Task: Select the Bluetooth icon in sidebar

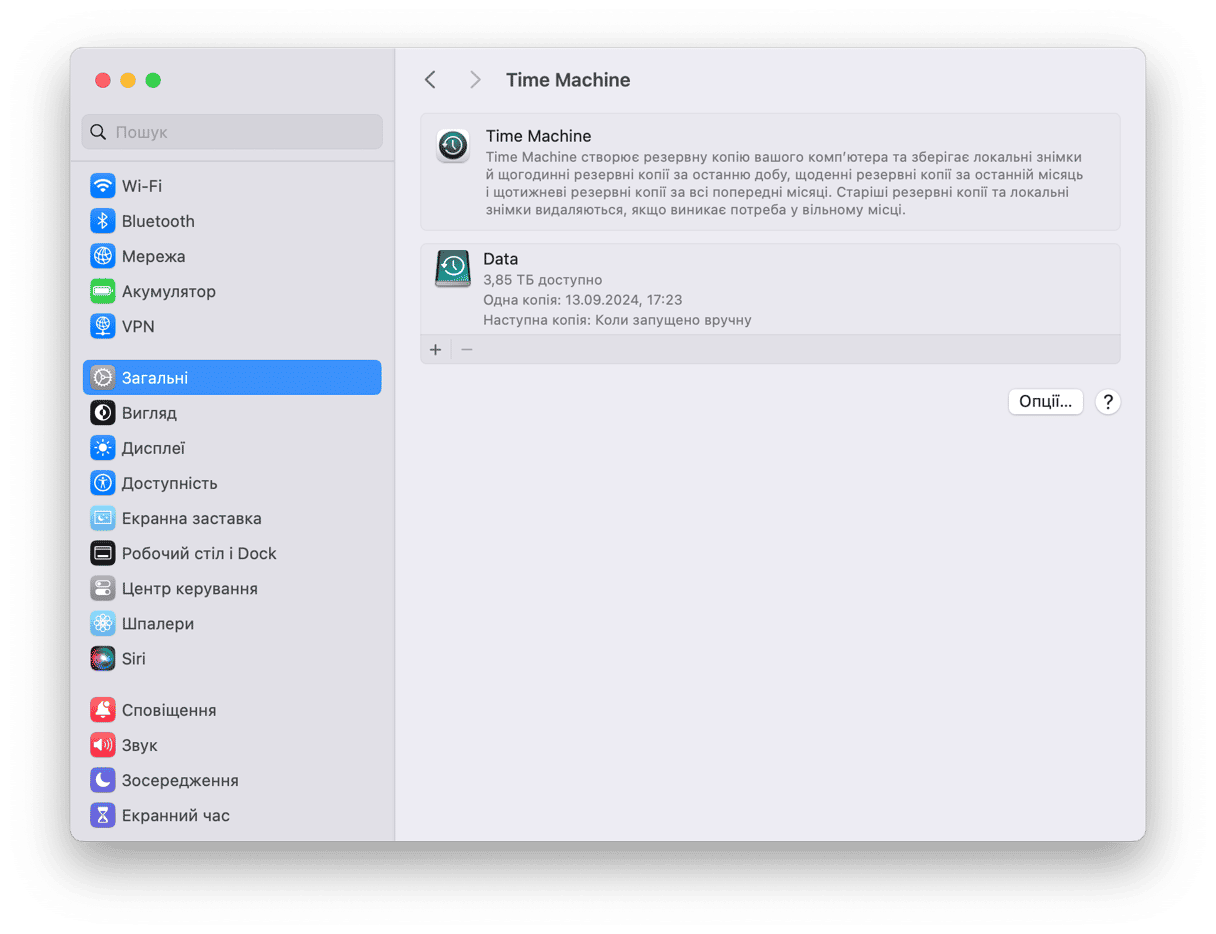Action: (x=103, y=221)
